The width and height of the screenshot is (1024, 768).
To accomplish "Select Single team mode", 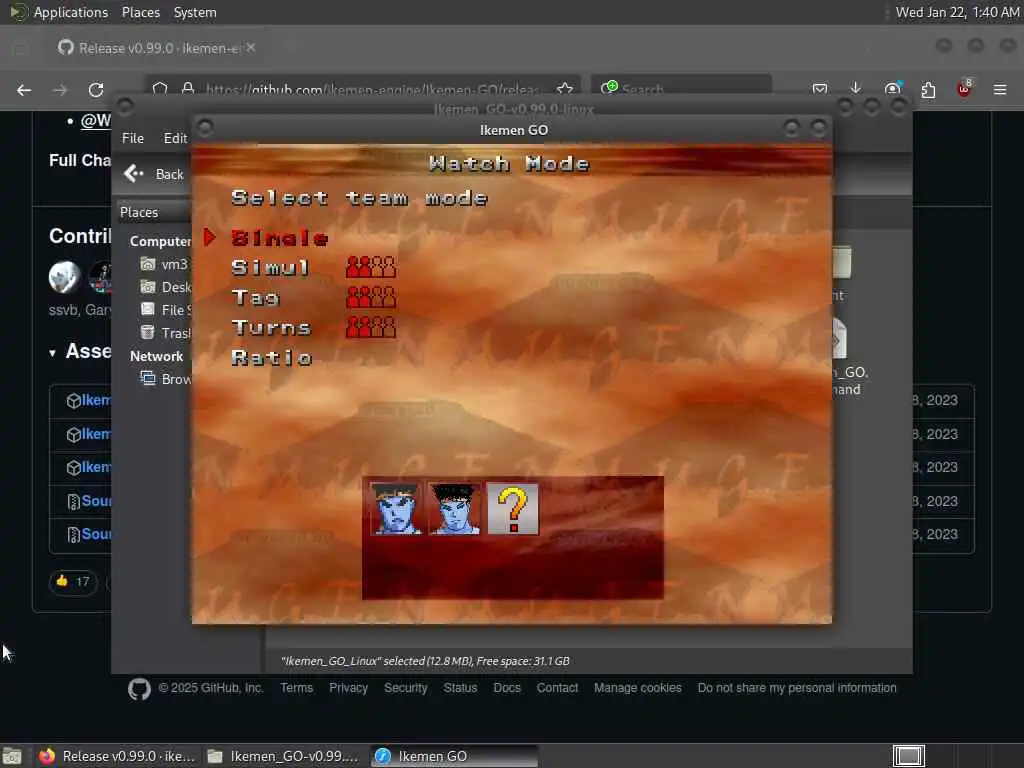I will (x=280, y=238).
